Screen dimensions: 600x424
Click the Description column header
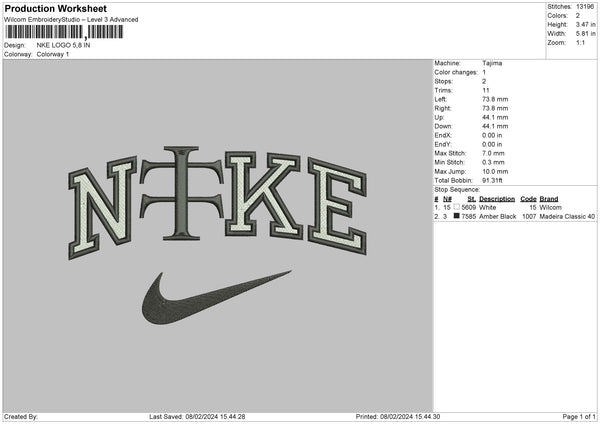coord(497,199)
